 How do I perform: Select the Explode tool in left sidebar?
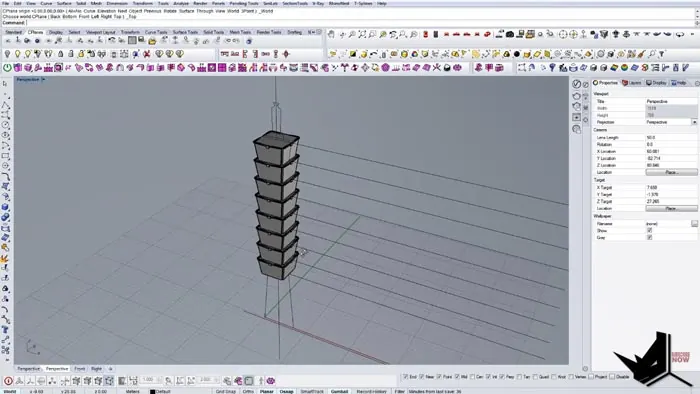click(5, 258)
